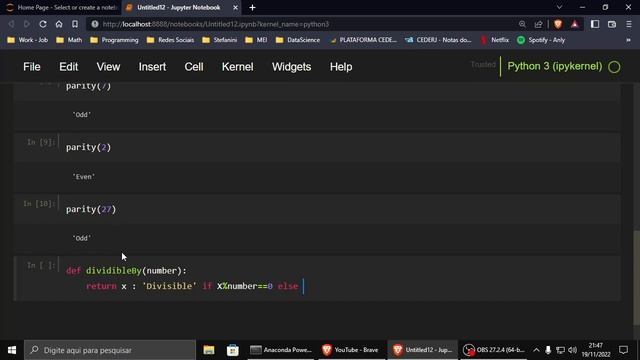Open Brave Wallet icon
The image size is (640, 360).
[611, 24]
